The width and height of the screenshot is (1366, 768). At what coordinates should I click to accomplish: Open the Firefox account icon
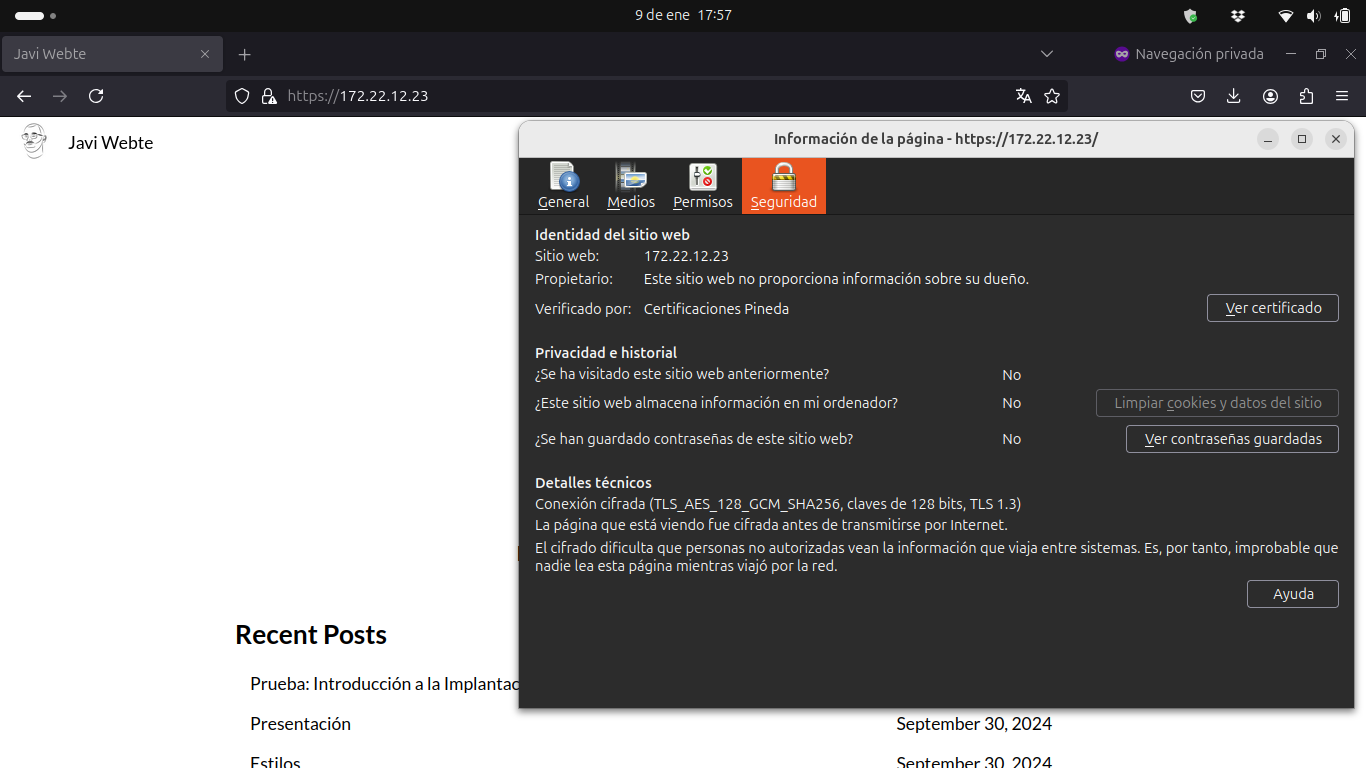(x=1270, y=96)
